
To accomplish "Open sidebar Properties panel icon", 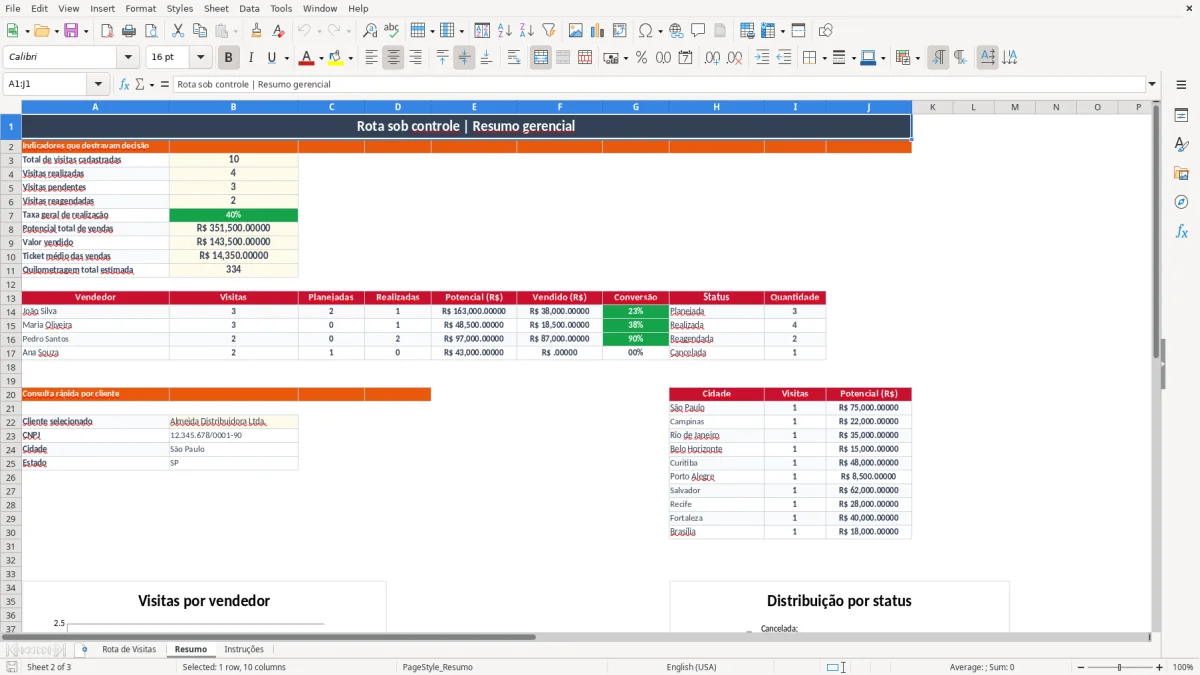I will 1181,116.
